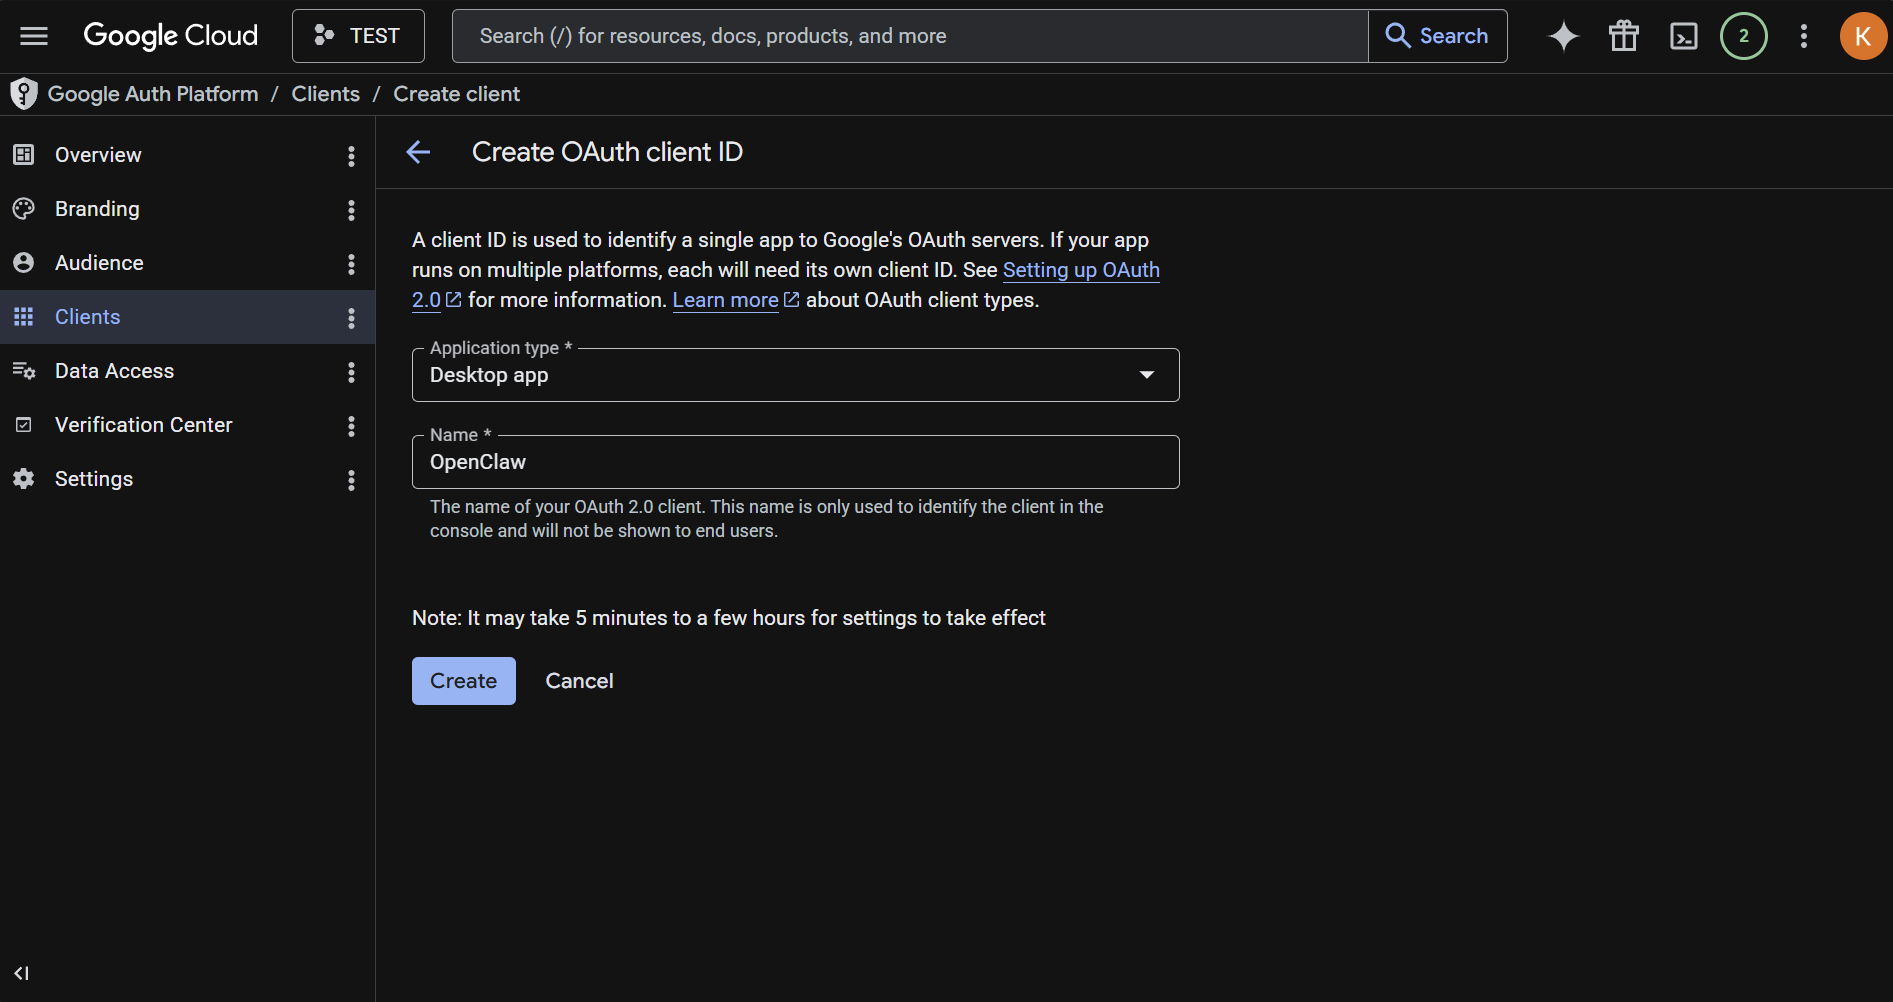Activate Cloud Shell terminal icon
1893x1002 pixels.
(1684, 36)
